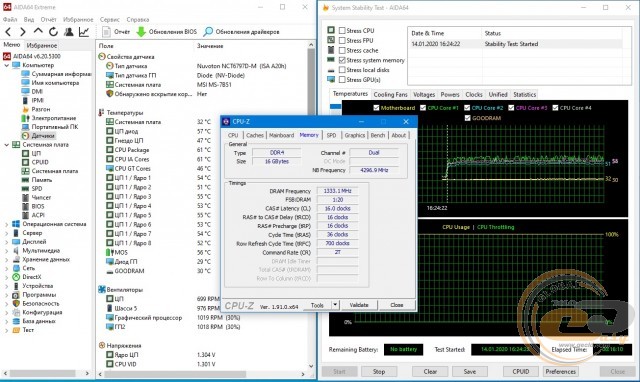
Task: Toggle CPU Core #1 graph checkbox
Action: click(x=423, y=108)
